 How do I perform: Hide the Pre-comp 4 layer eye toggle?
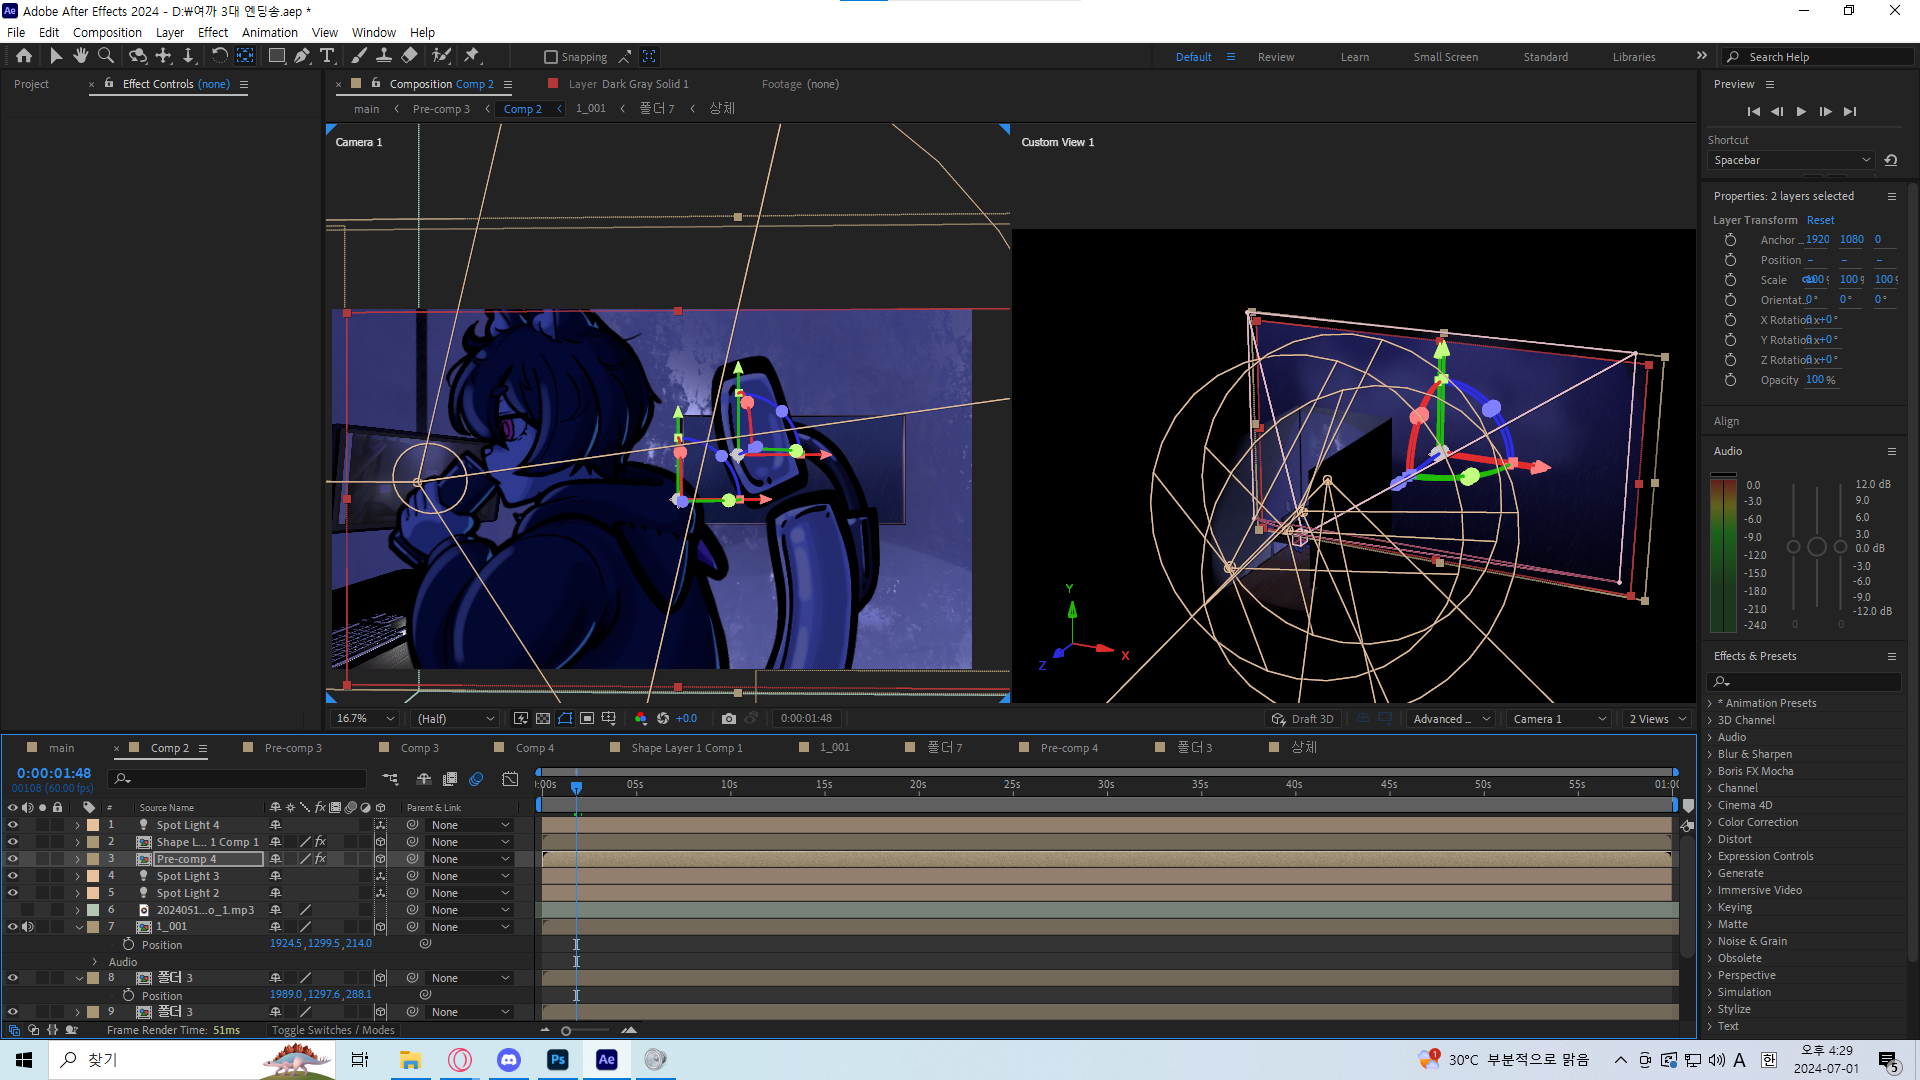[13, 859]
